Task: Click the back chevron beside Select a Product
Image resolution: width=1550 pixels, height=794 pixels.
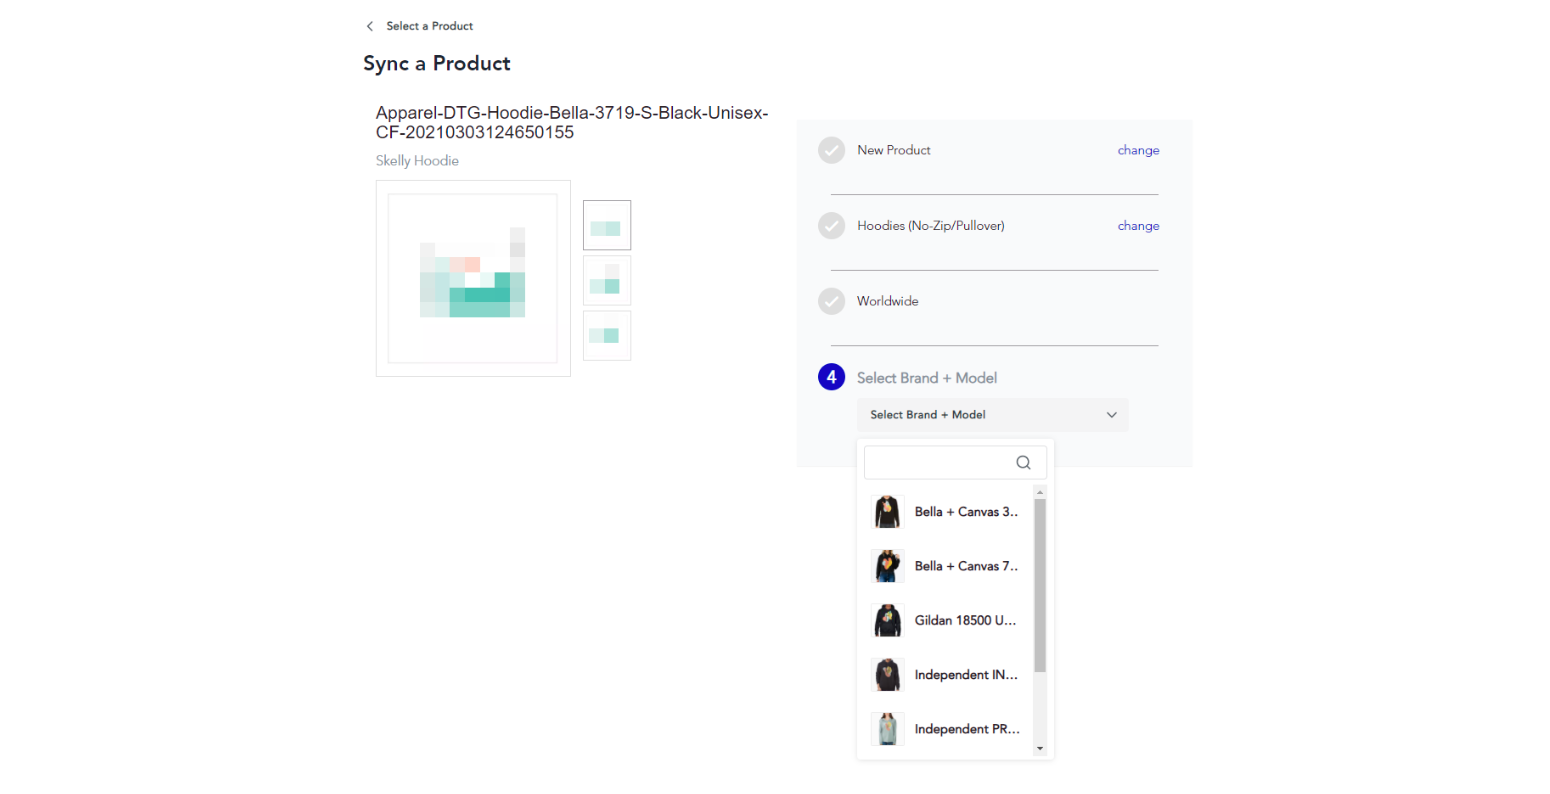Action: (x=370, y=26)
